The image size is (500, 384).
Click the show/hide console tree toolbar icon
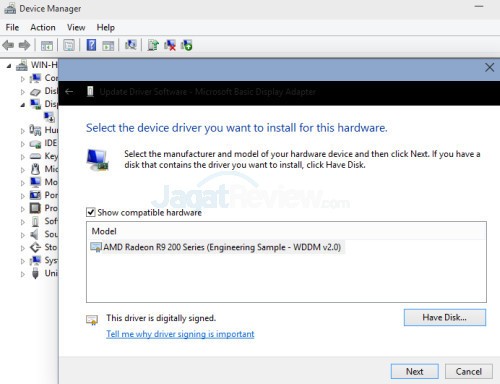(47, 45)
